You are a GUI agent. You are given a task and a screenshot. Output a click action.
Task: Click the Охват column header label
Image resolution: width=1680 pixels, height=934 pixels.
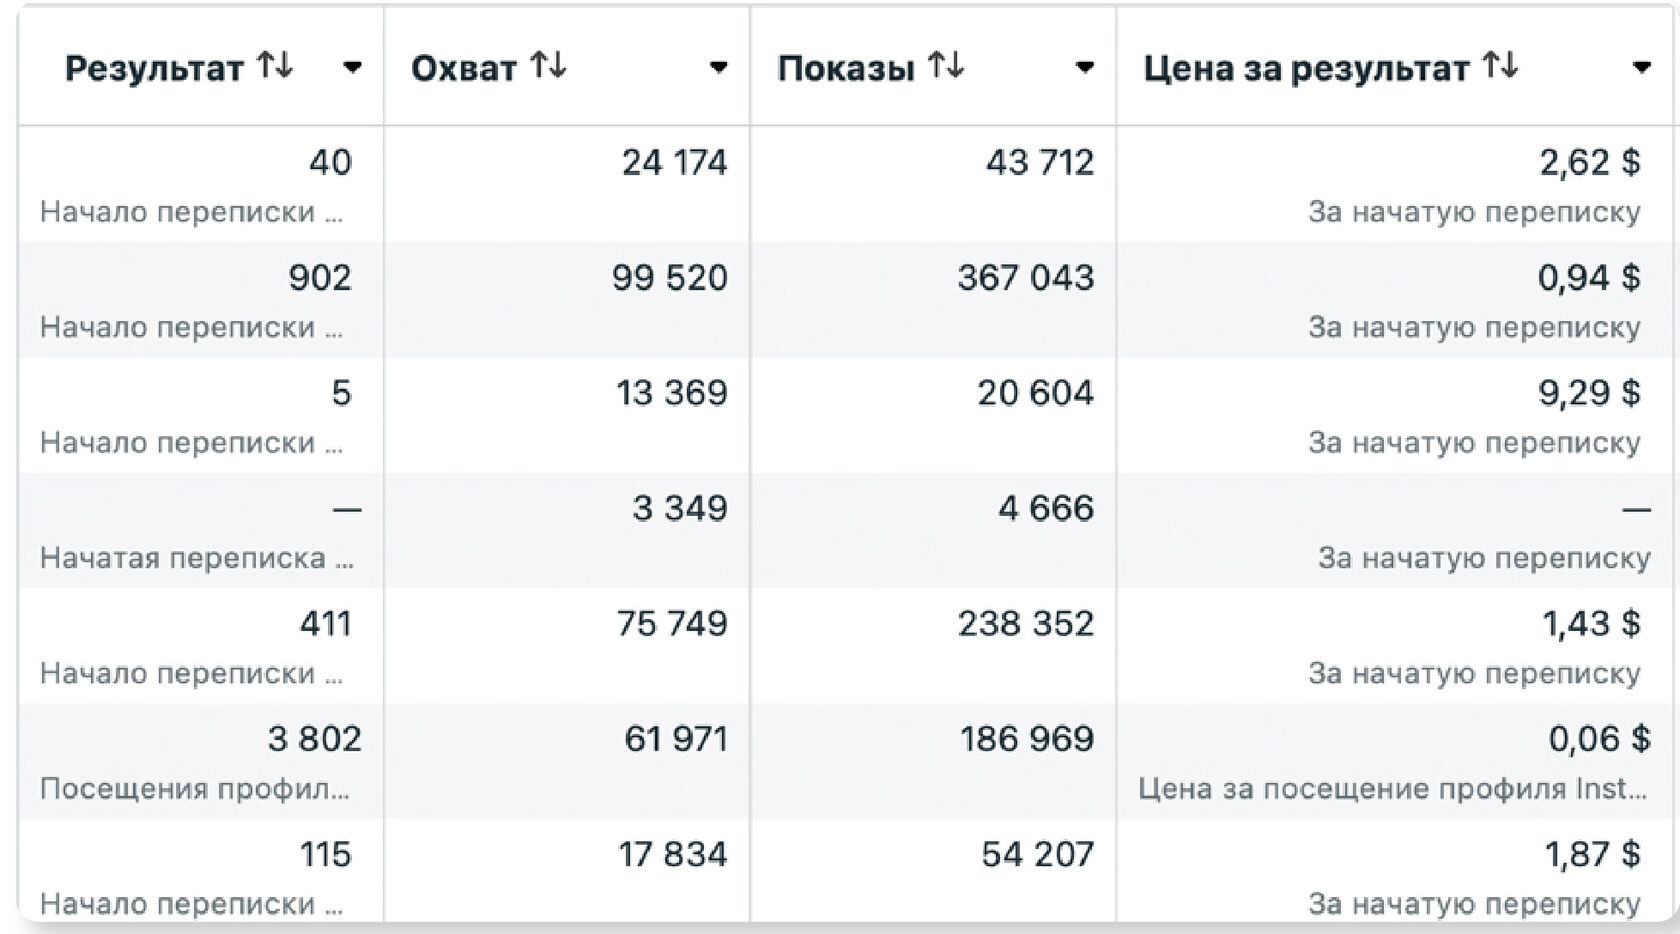(x=464, y=68)
